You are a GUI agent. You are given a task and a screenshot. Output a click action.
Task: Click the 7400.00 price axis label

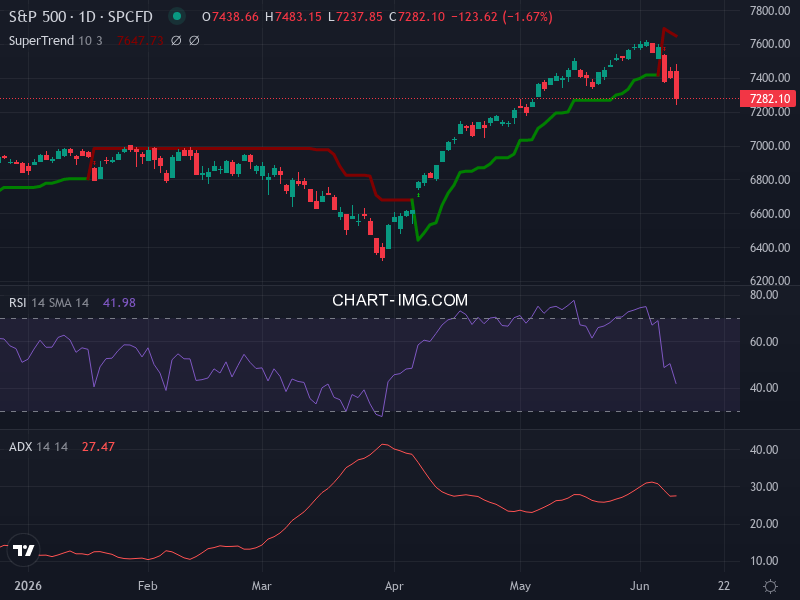pyautogui.click(x=769, y=78)
